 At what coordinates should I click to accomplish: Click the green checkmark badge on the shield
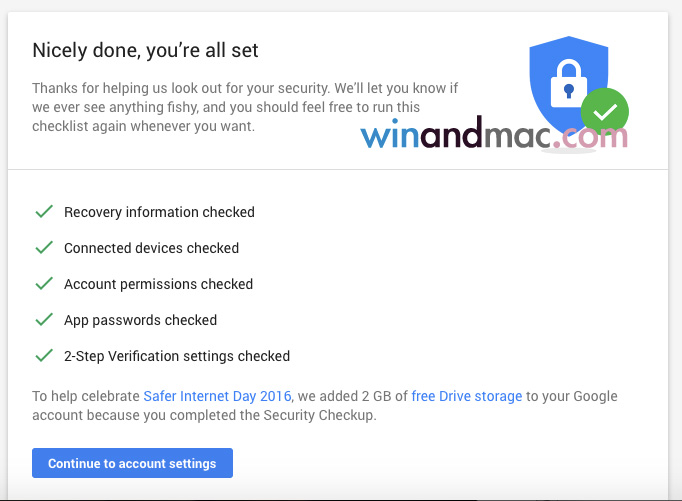(604, 112)
